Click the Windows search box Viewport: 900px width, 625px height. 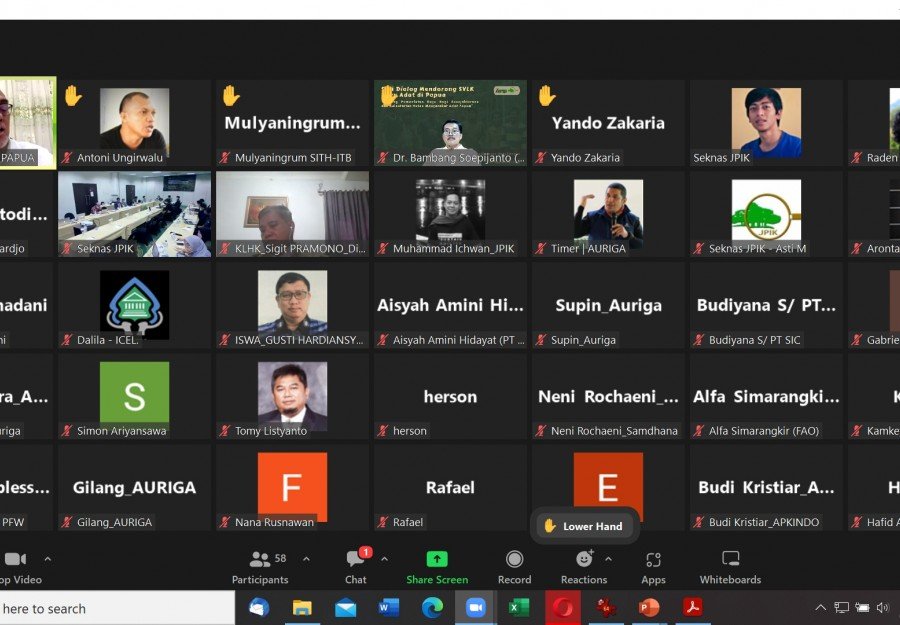tap(117, 608)
